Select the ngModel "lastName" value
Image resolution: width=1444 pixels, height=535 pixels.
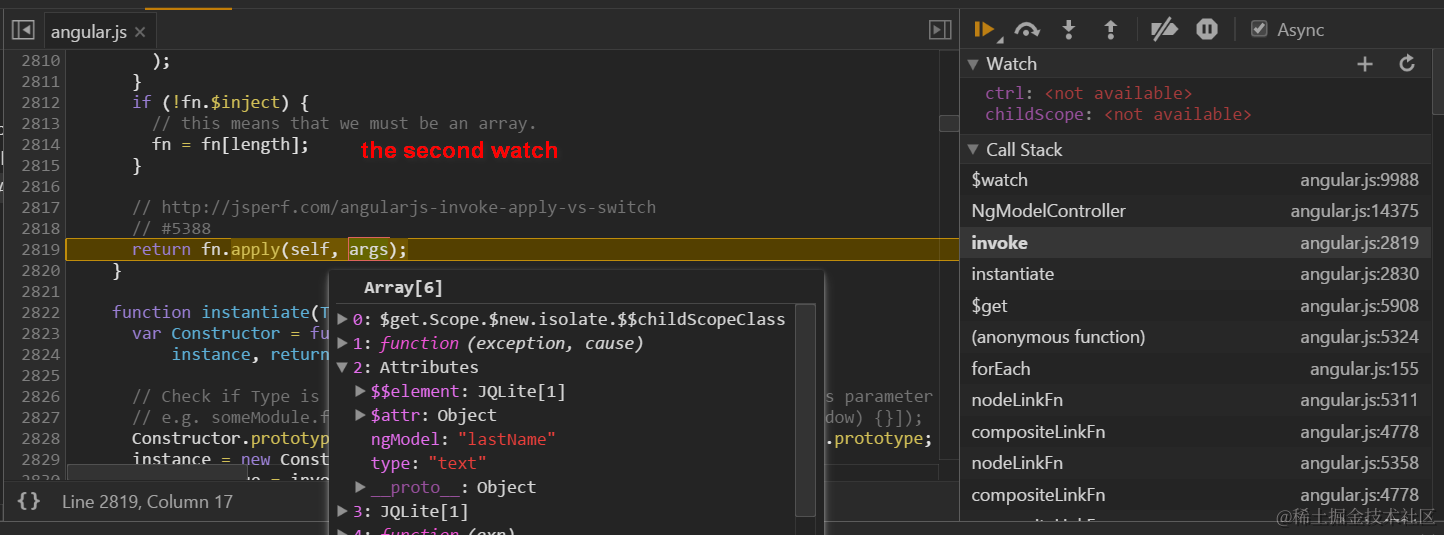pos(506,439)
